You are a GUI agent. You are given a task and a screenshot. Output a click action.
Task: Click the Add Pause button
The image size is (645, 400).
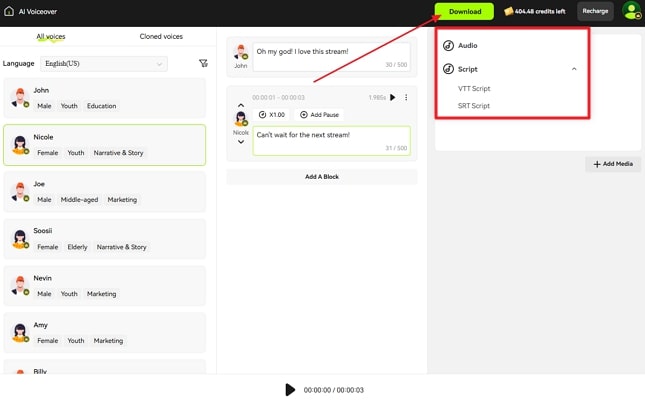[319, 114]
